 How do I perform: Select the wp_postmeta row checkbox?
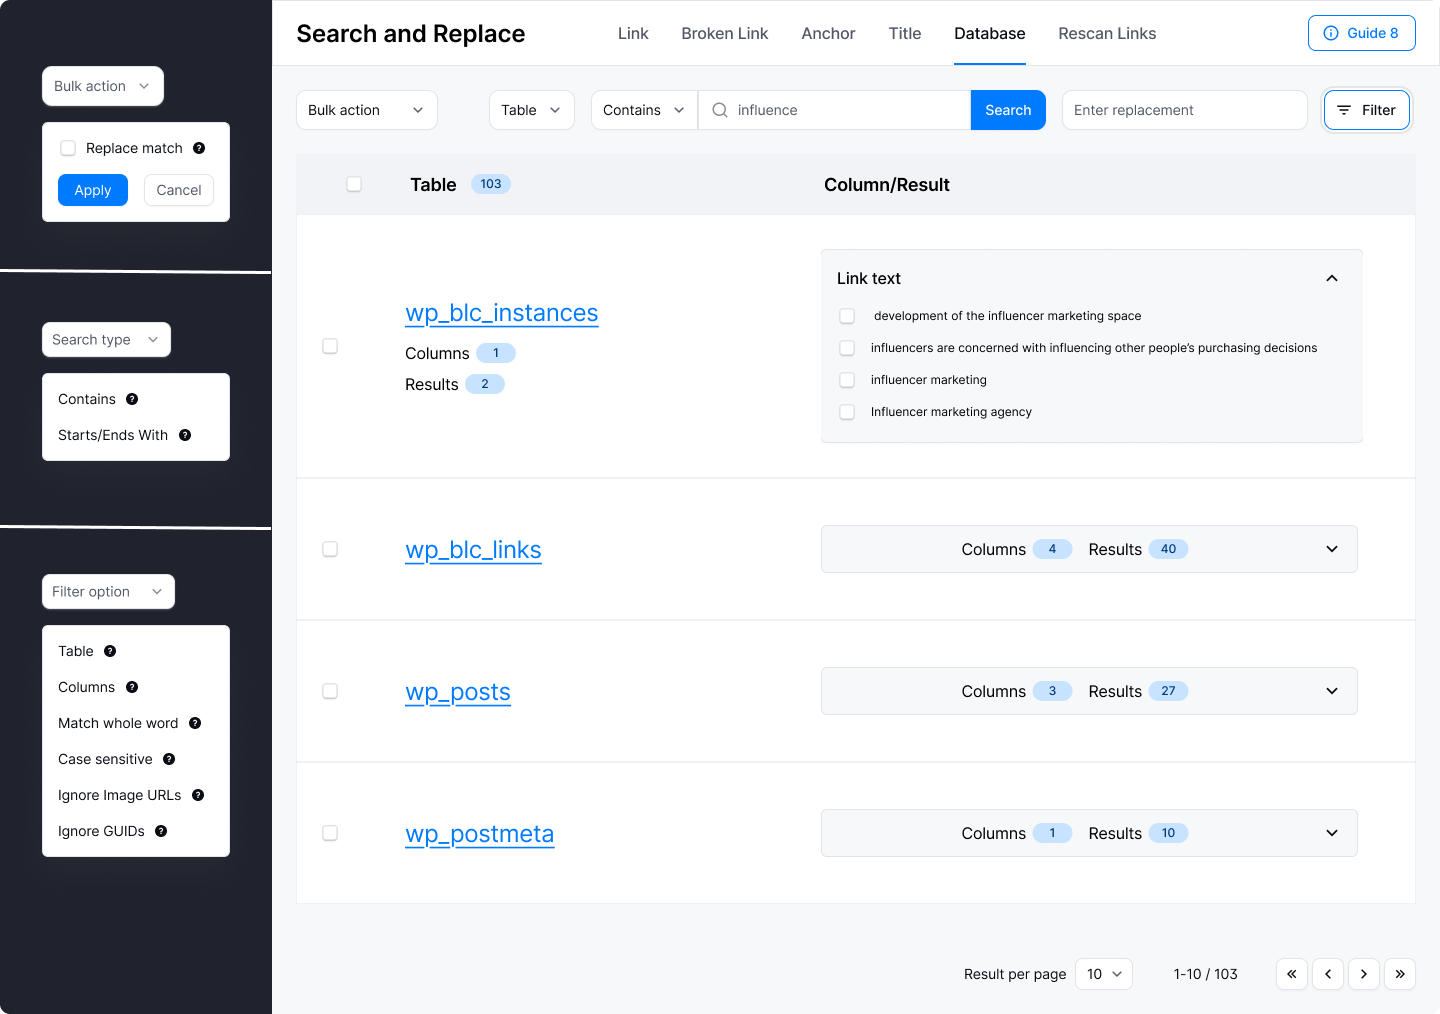(x=330, y=833)
